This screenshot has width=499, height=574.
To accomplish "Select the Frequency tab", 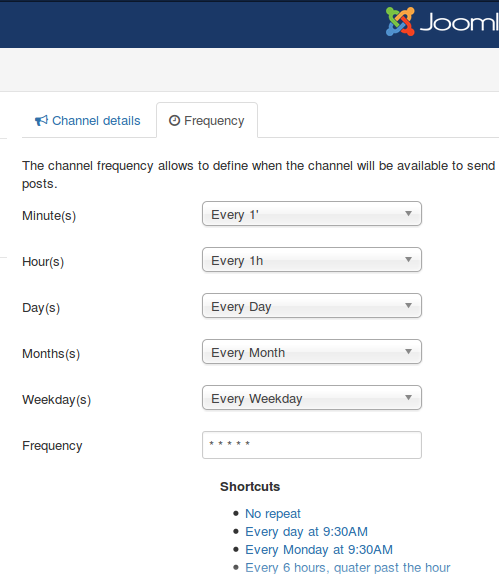I will pyautogui.click(x=207, y=120).
